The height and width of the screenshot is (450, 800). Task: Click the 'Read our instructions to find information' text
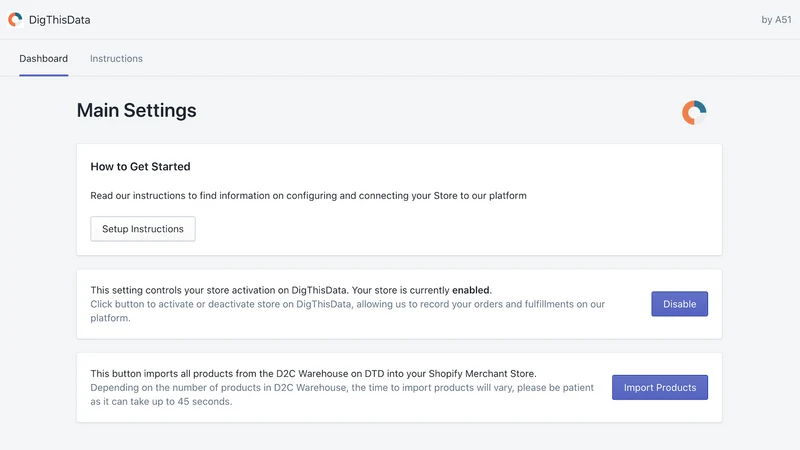point(308,196)
